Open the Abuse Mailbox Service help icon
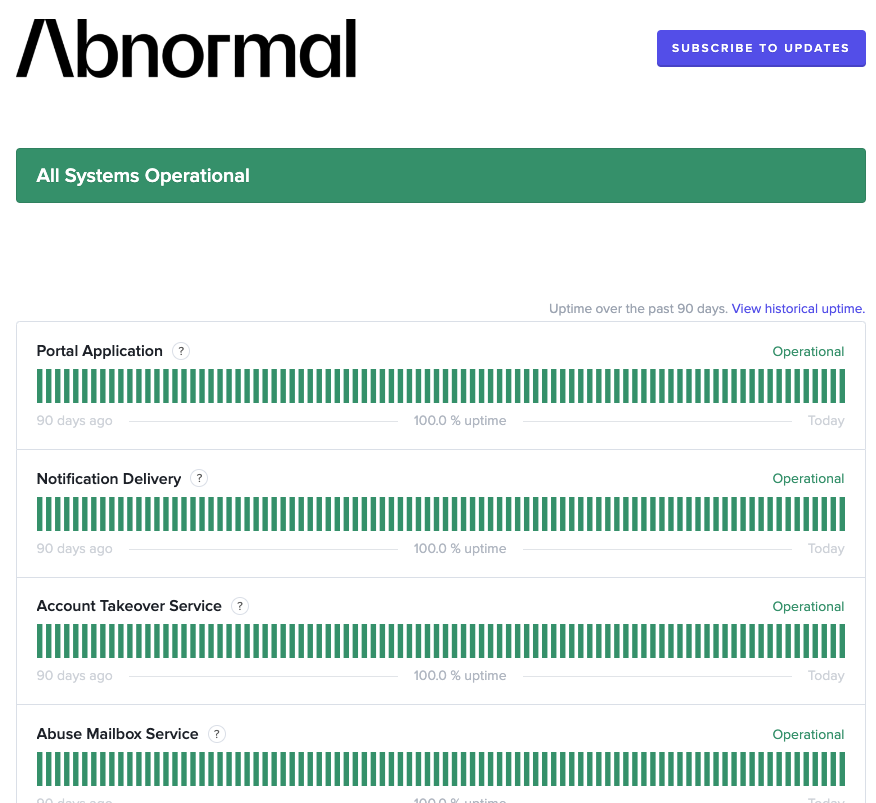The width and height of the screenshot is (876, 803). pos(217,734)
